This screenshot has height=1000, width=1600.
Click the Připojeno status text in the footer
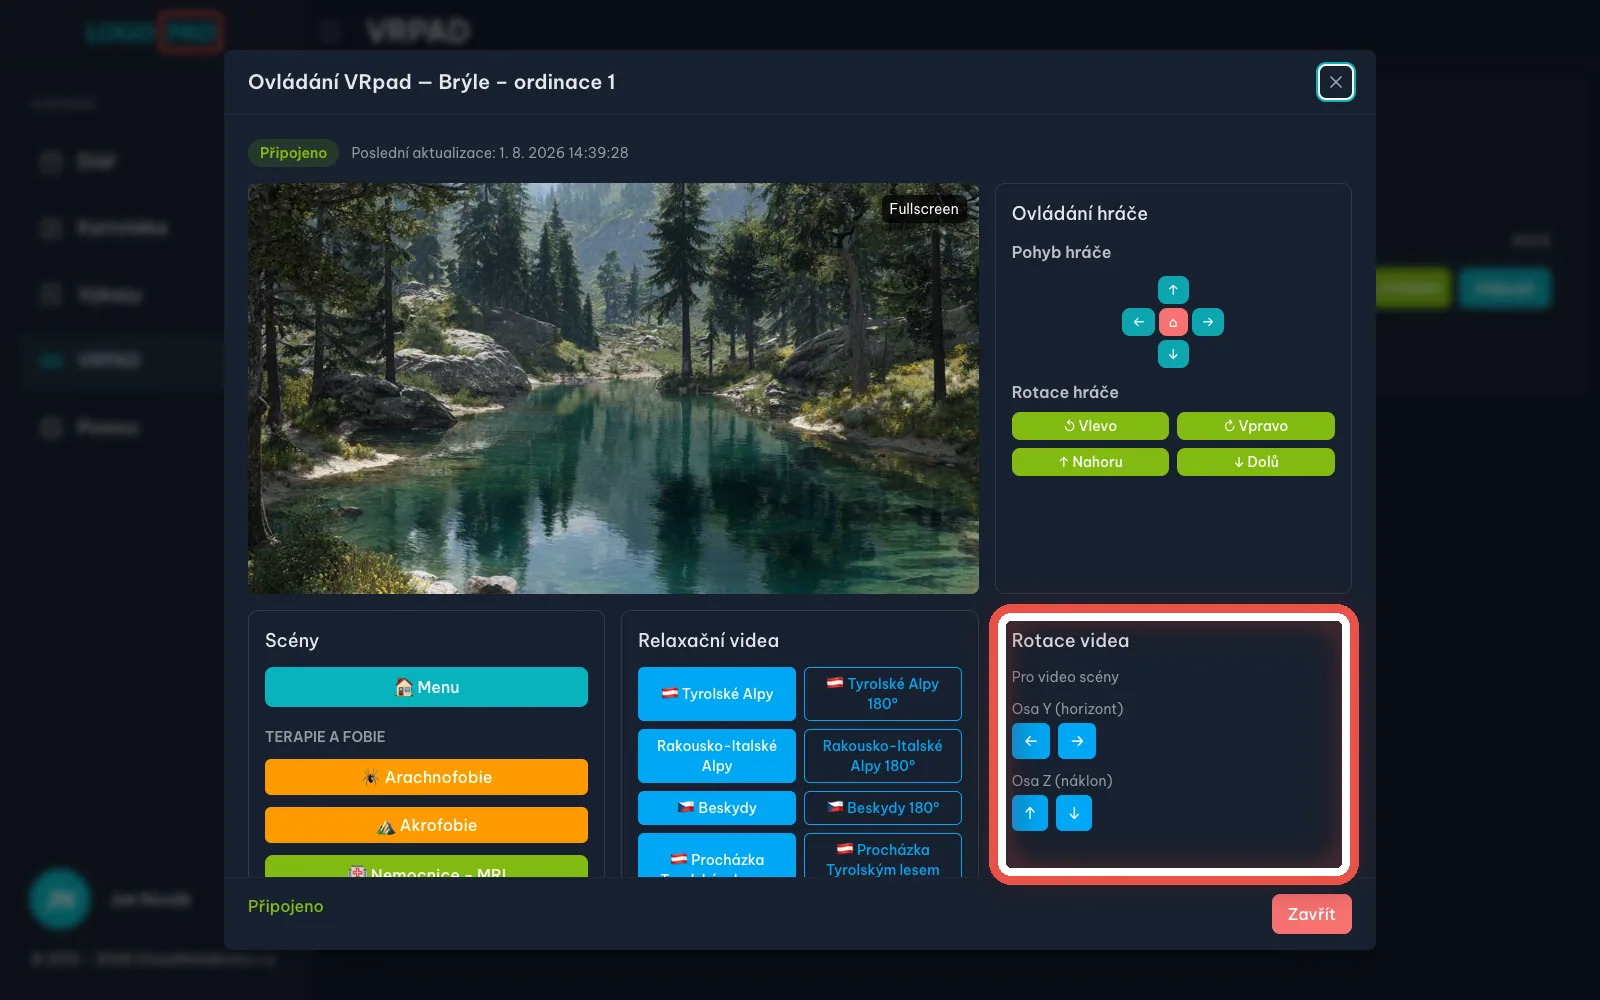tap(286, 906)
